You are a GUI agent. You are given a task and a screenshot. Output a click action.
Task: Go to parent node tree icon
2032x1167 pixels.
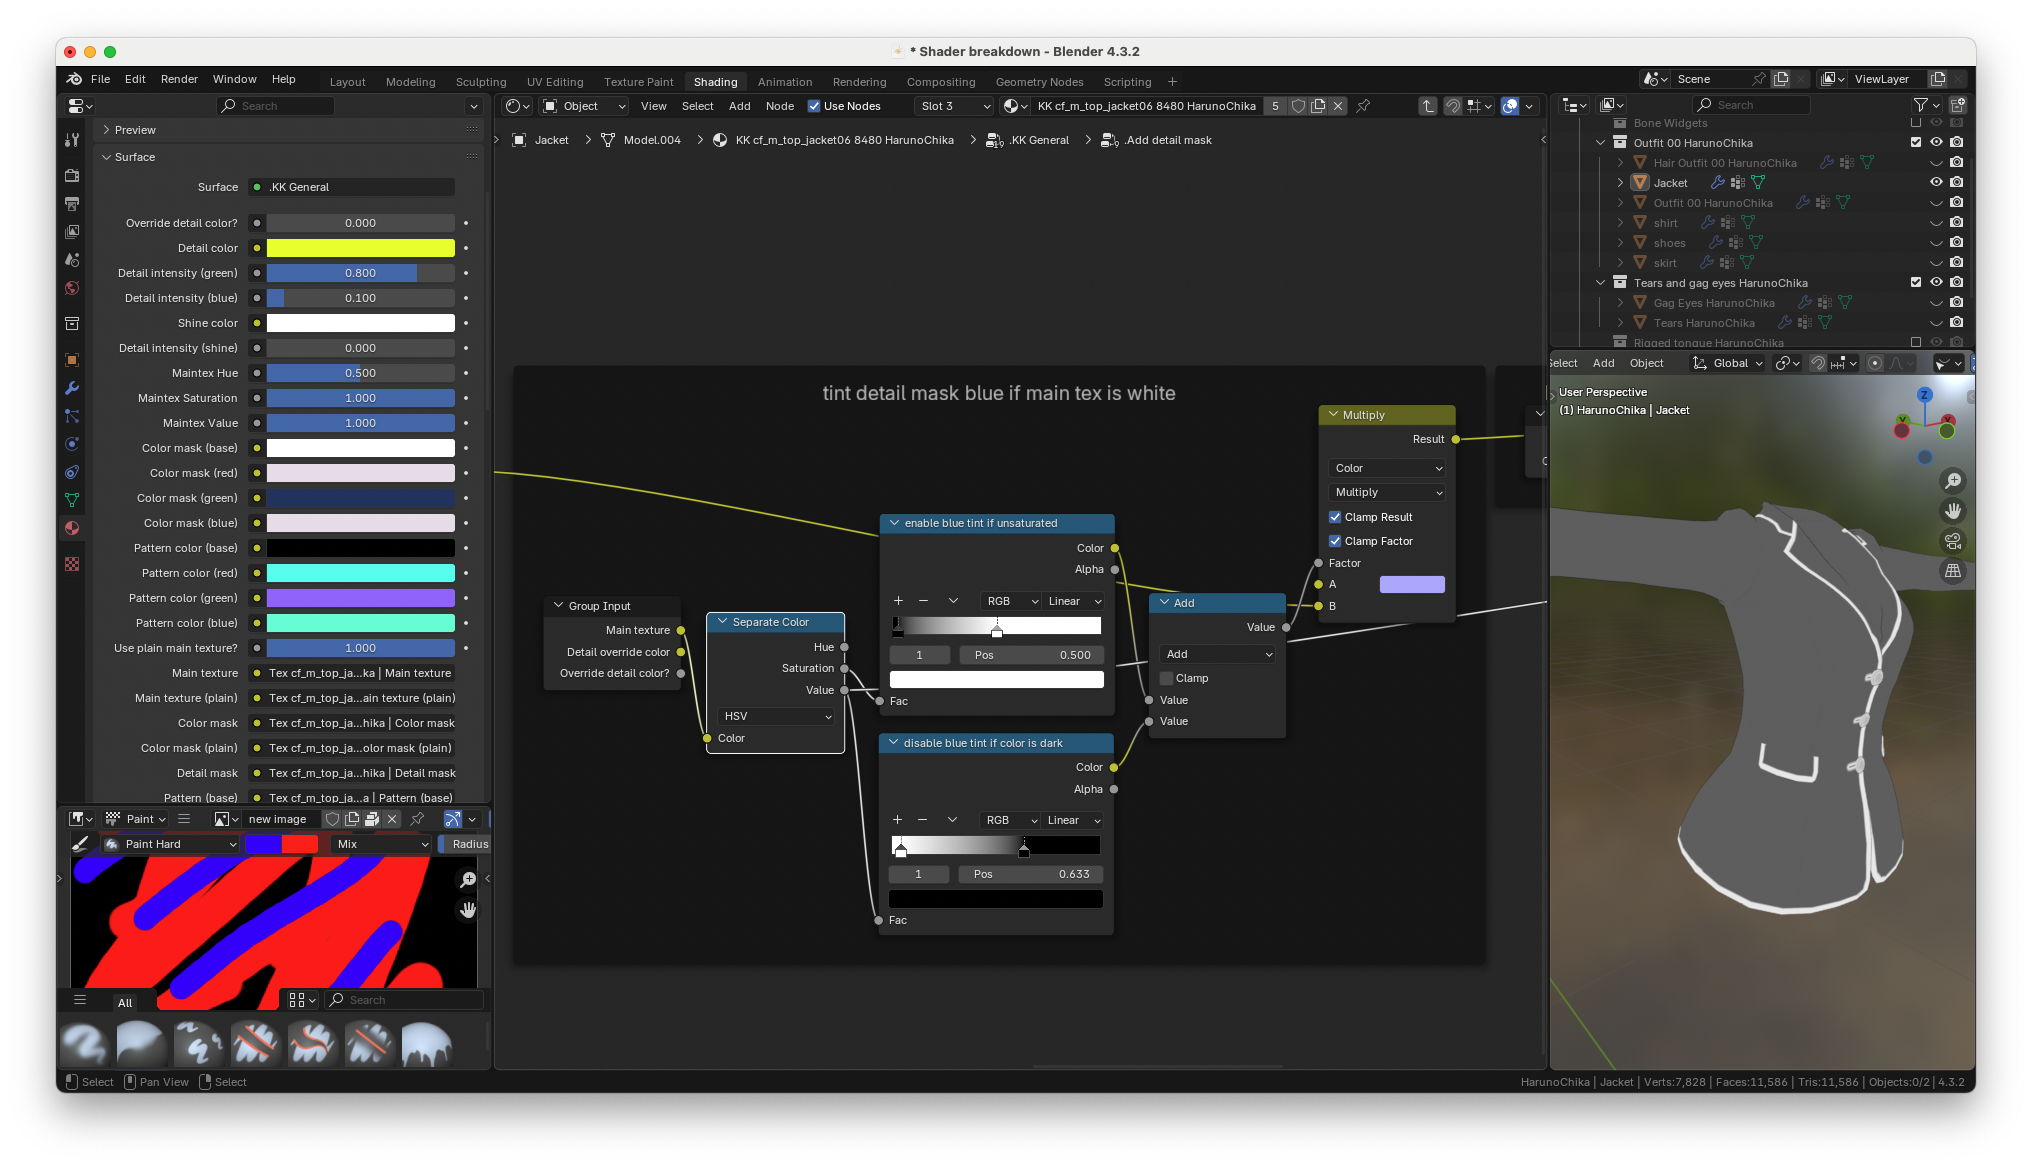click(1428, 106)
